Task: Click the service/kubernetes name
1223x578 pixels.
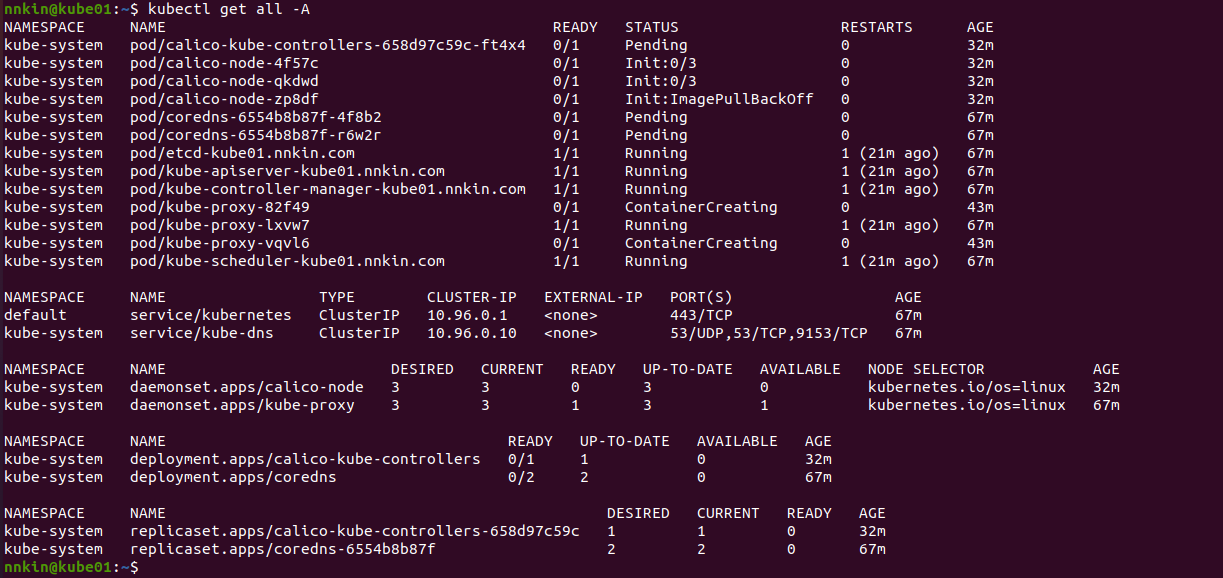Action: pos(211,315)
